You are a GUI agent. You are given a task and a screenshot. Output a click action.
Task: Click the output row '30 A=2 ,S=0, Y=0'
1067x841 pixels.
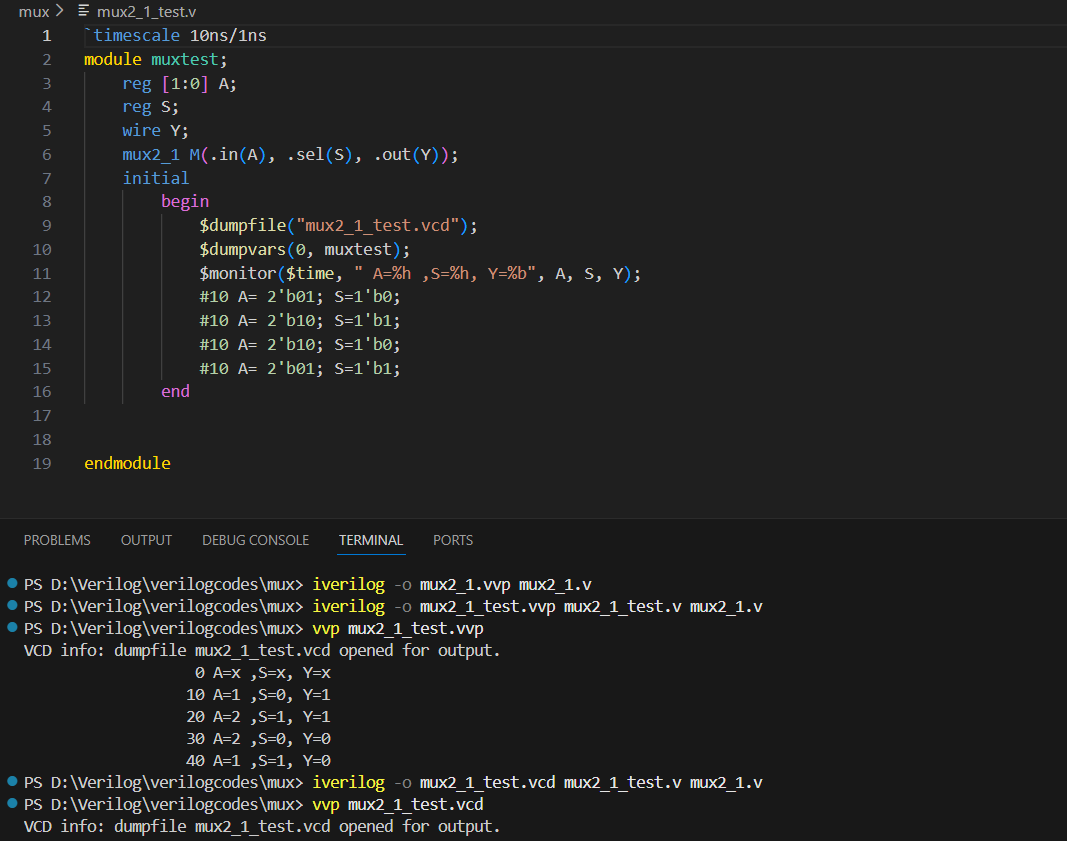(259, 739)
